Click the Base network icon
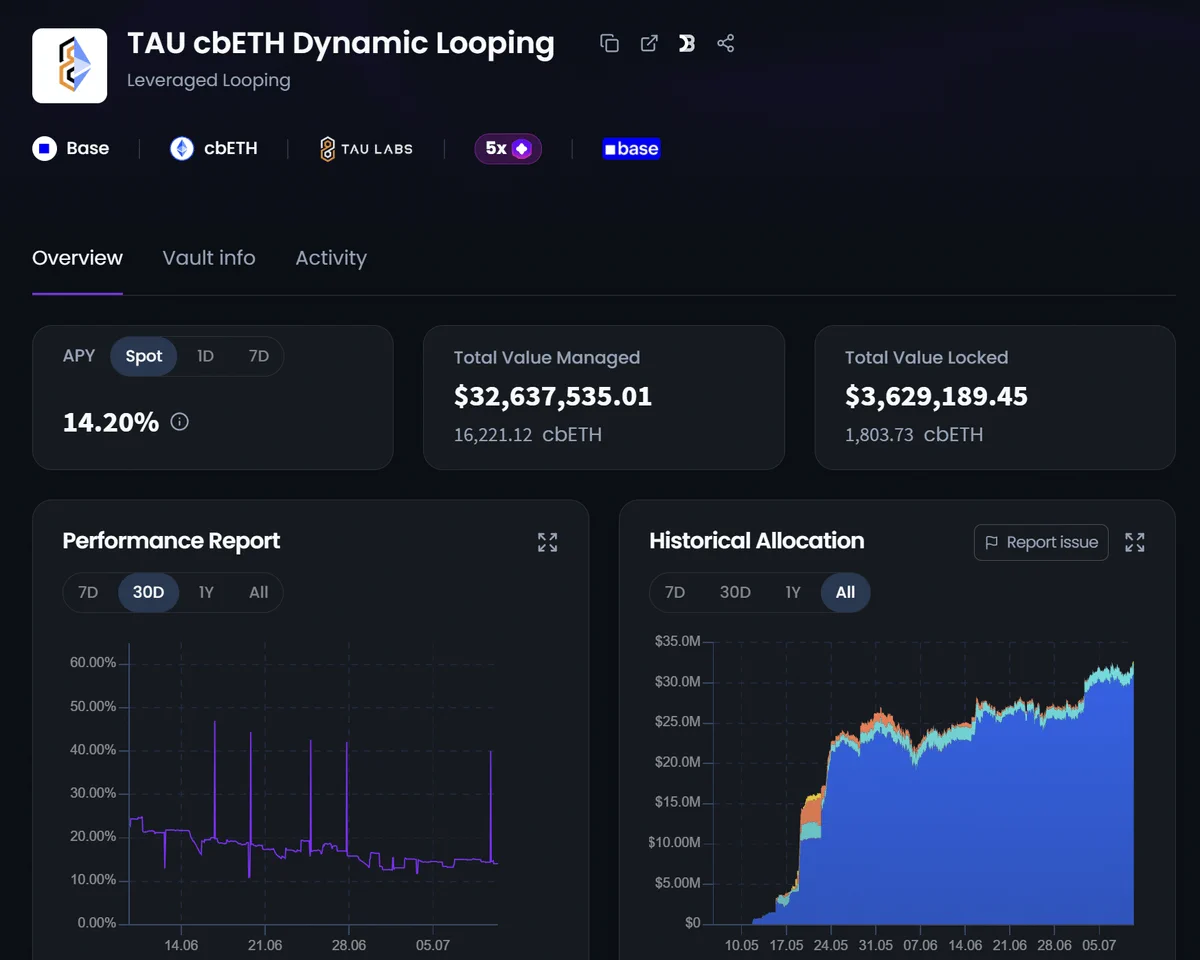The height and width of the screenshot is (960, 1200). click(44, 149)
